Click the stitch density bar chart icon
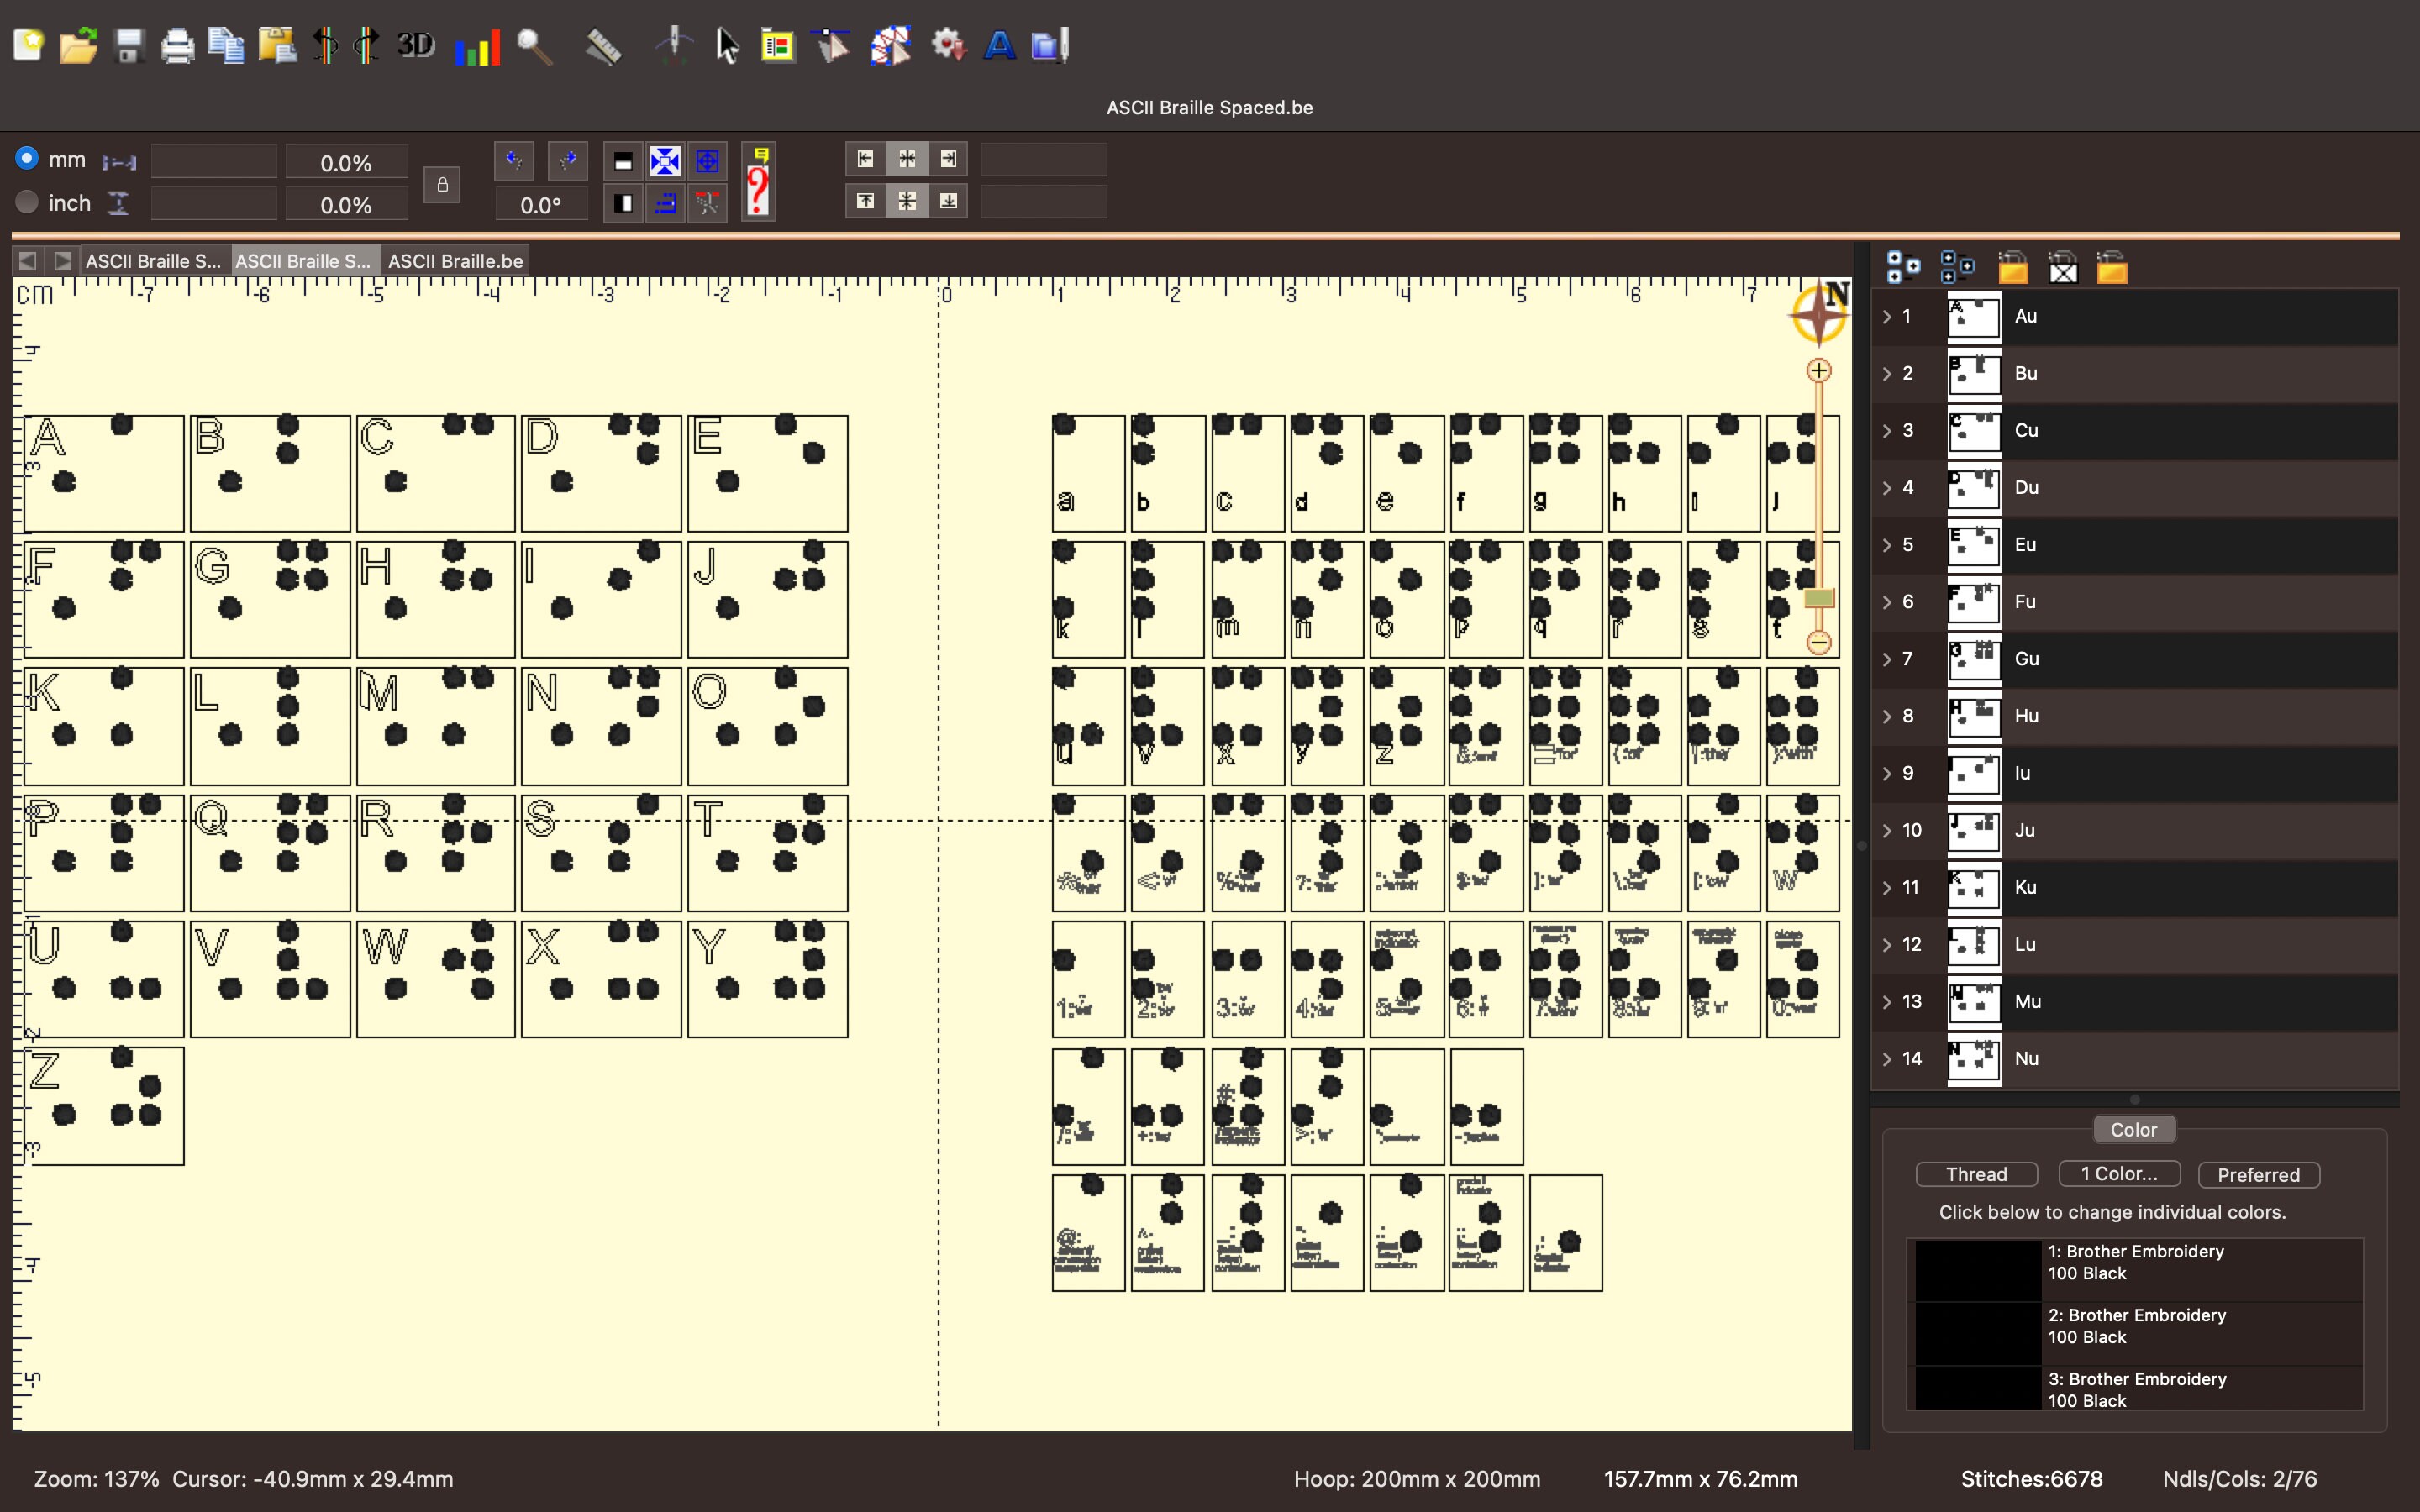This screenshot has width=2420, height=1512. coord(478,46)
